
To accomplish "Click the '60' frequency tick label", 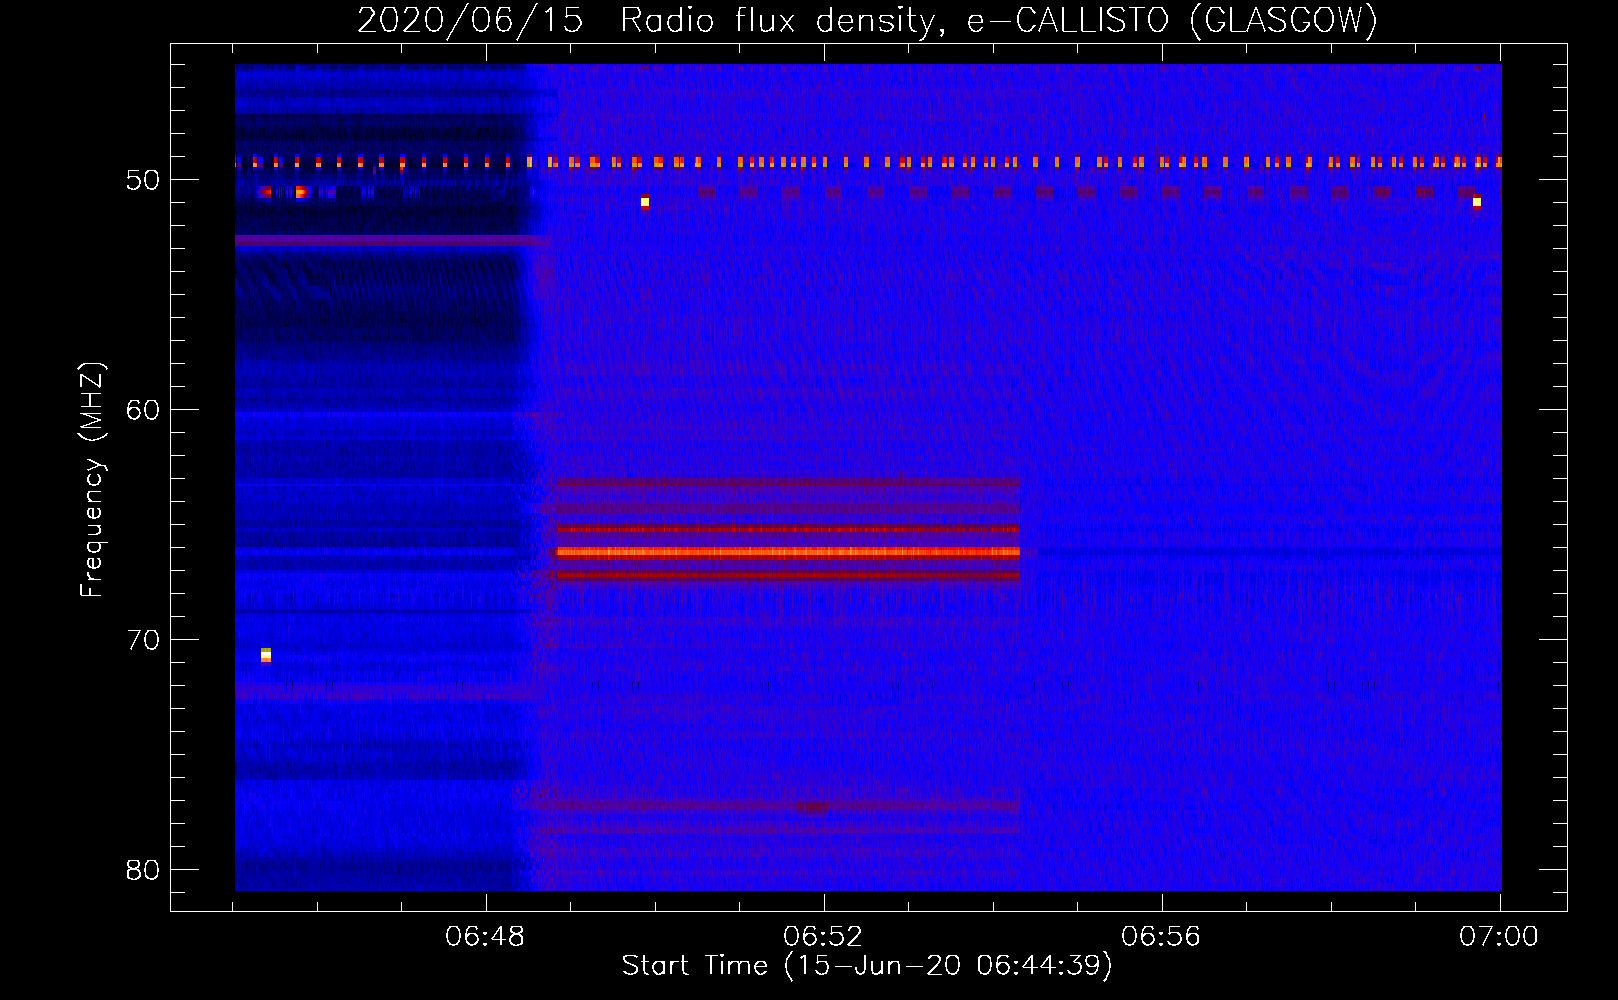I will [143, 410].
